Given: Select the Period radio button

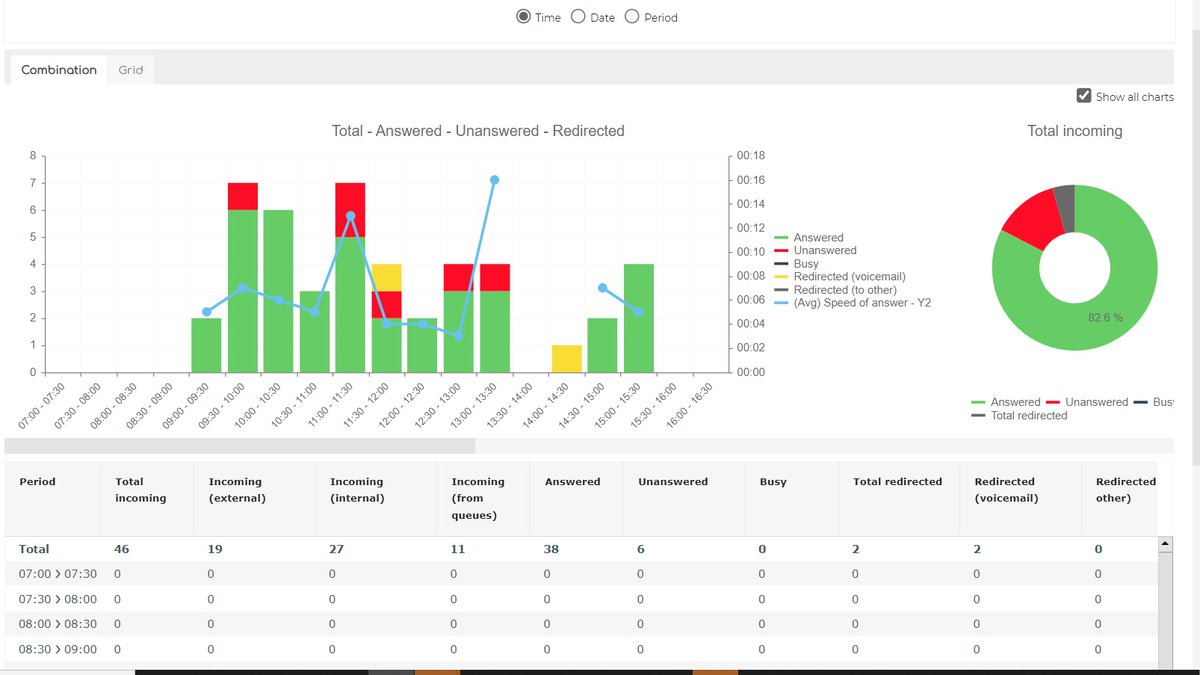Looking at the screenshot, I should click(632, 16).
